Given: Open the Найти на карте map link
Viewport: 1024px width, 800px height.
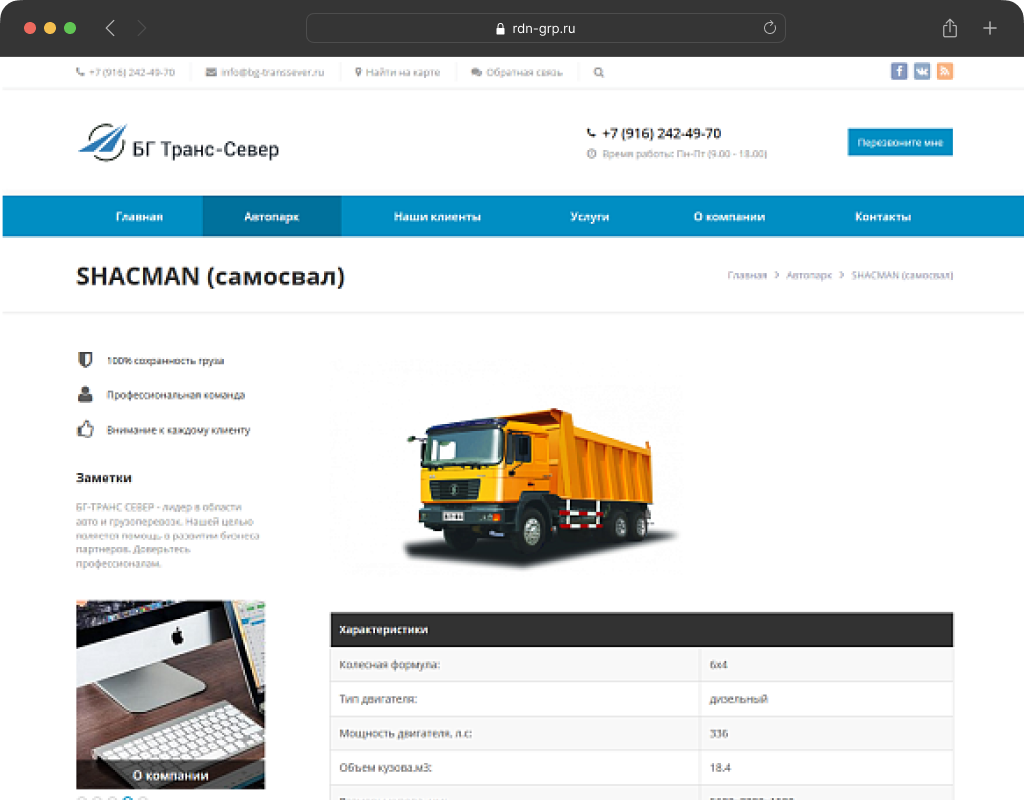Looking at the screenshot, I should 397,72.
